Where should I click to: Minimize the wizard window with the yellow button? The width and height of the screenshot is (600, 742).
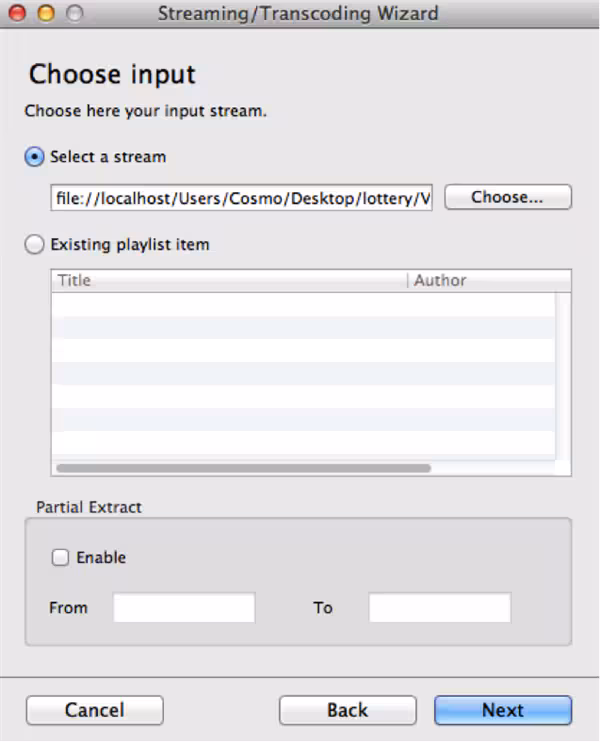pos(45,14)
